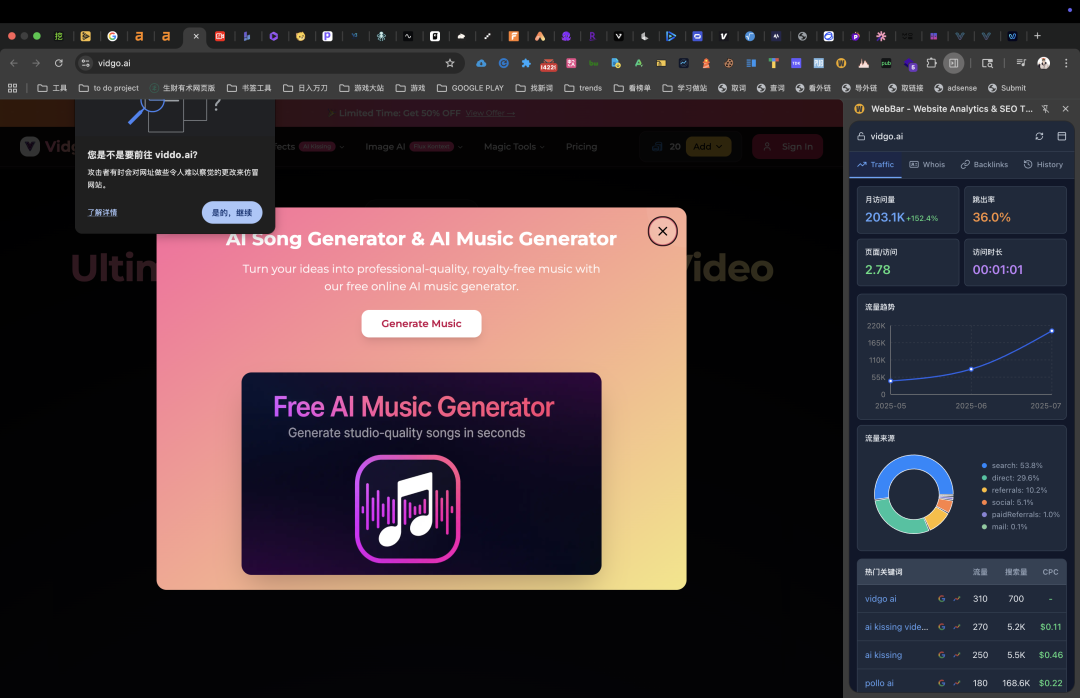Click the vidgo.ai address bar
This screenshot has height=698, width=1080.
coord(269,63)
